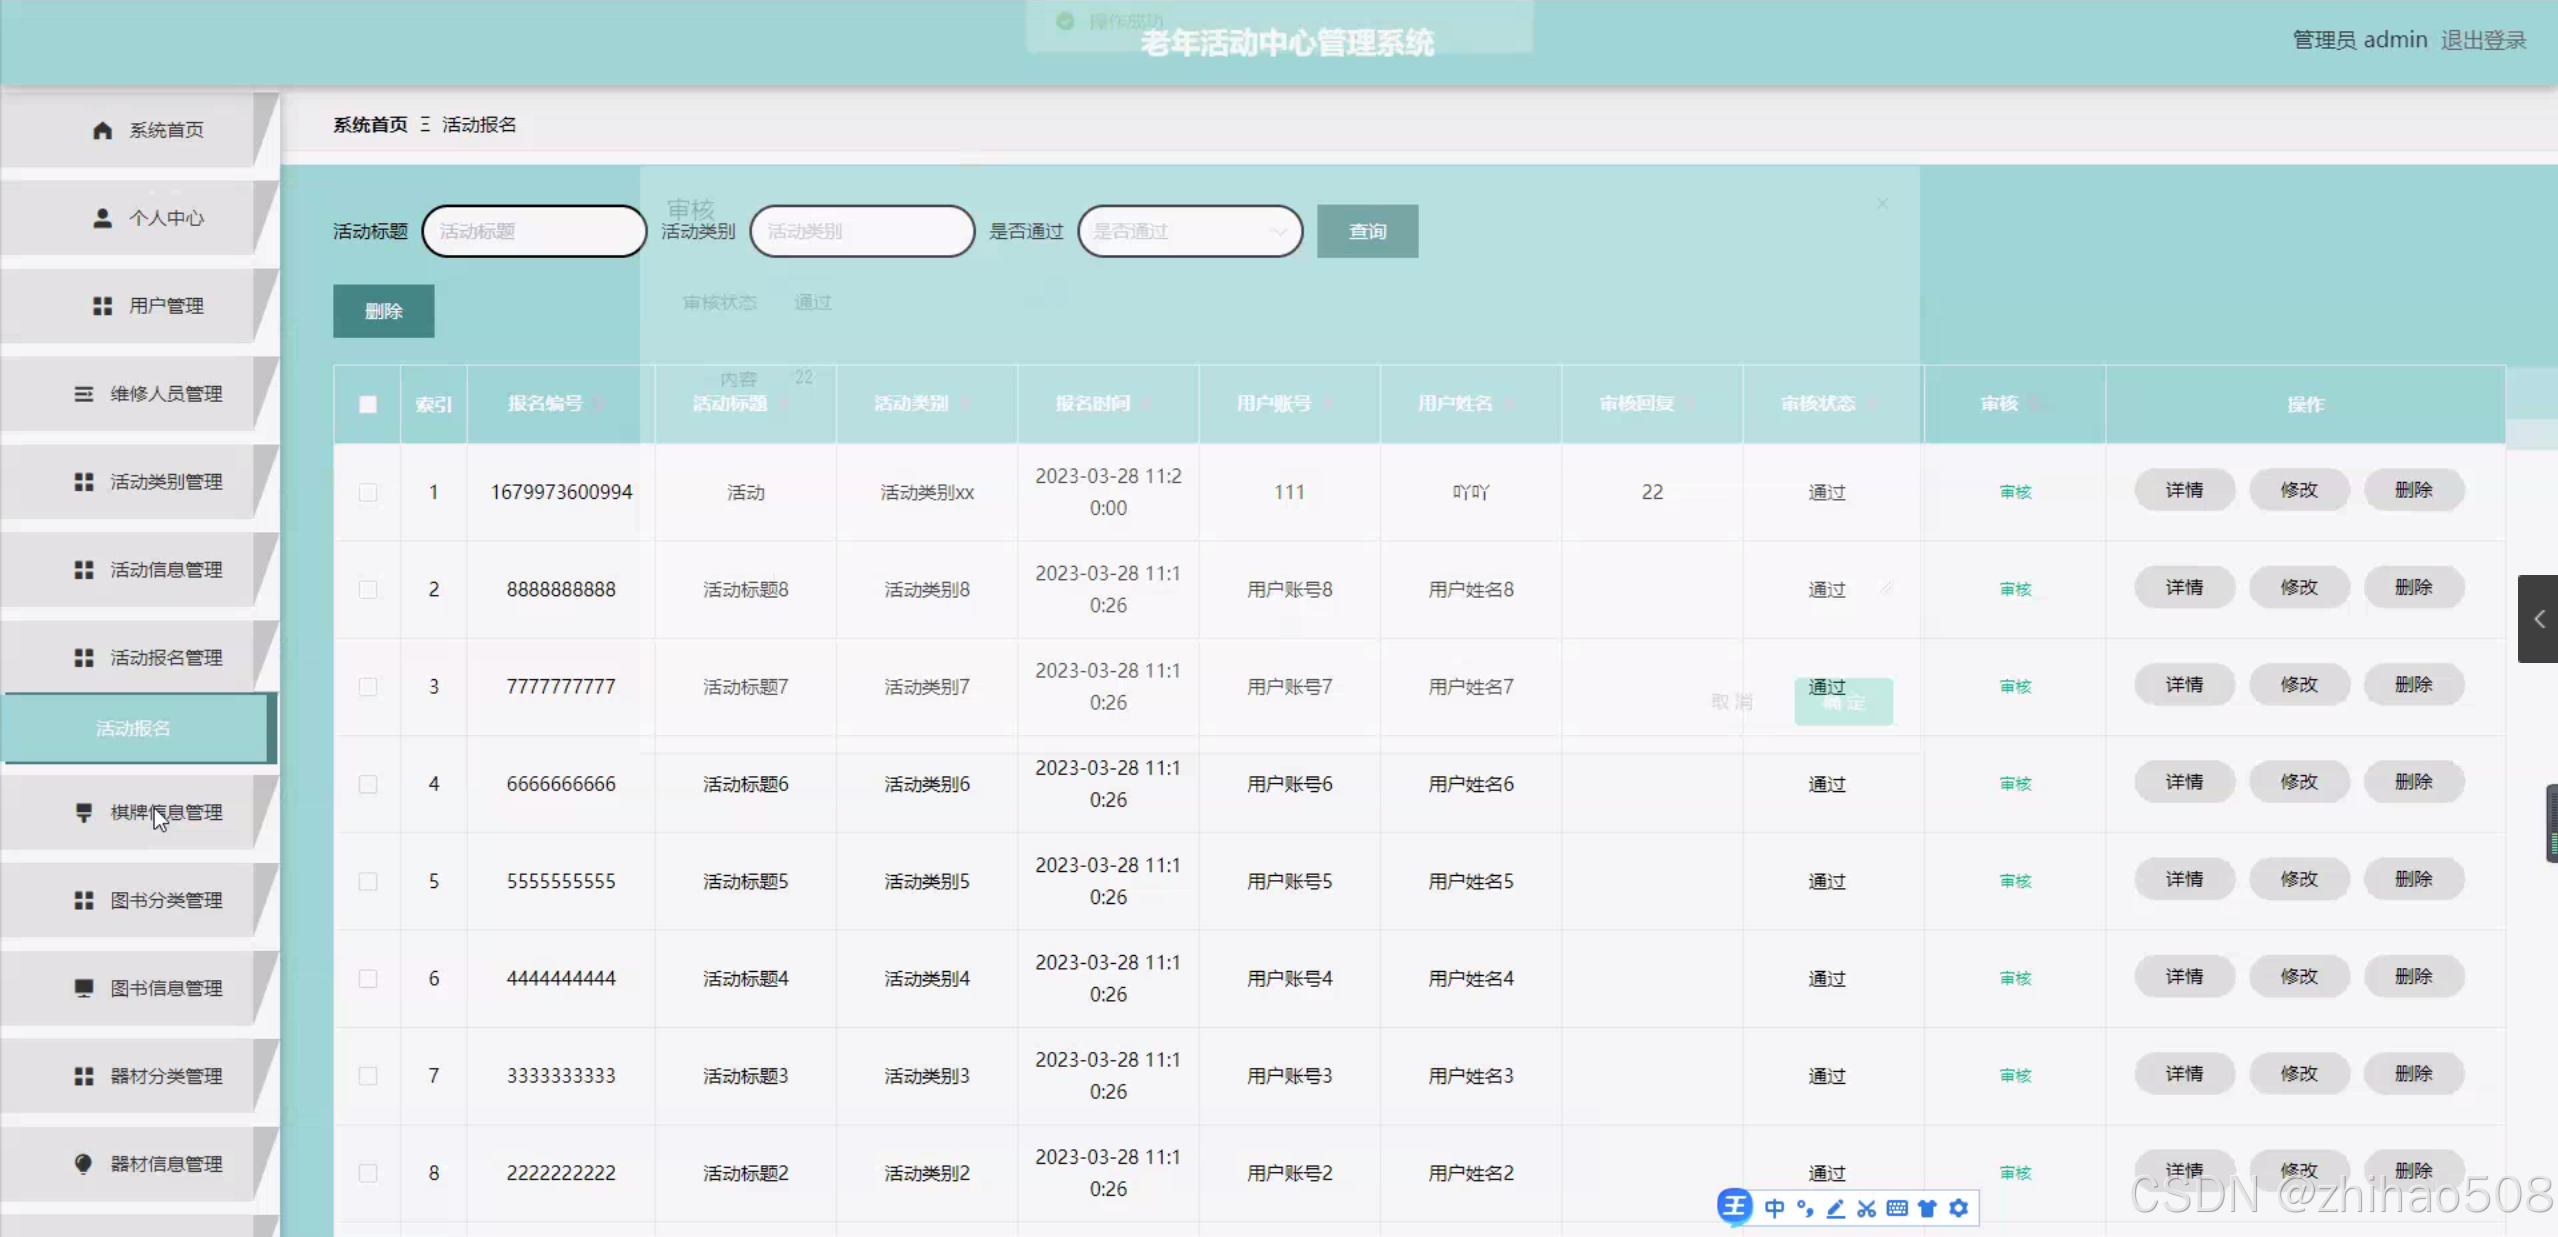Check the checkbox for row 1

click(x=368, y=492)
